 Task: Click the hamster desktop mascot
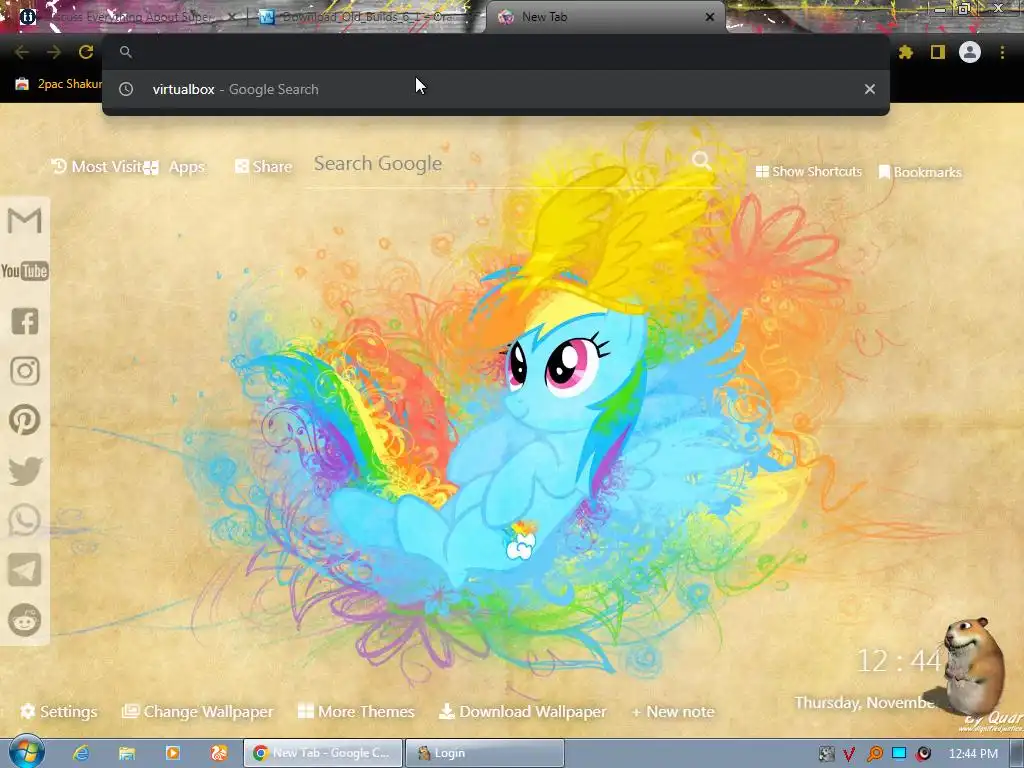[972, 665]
